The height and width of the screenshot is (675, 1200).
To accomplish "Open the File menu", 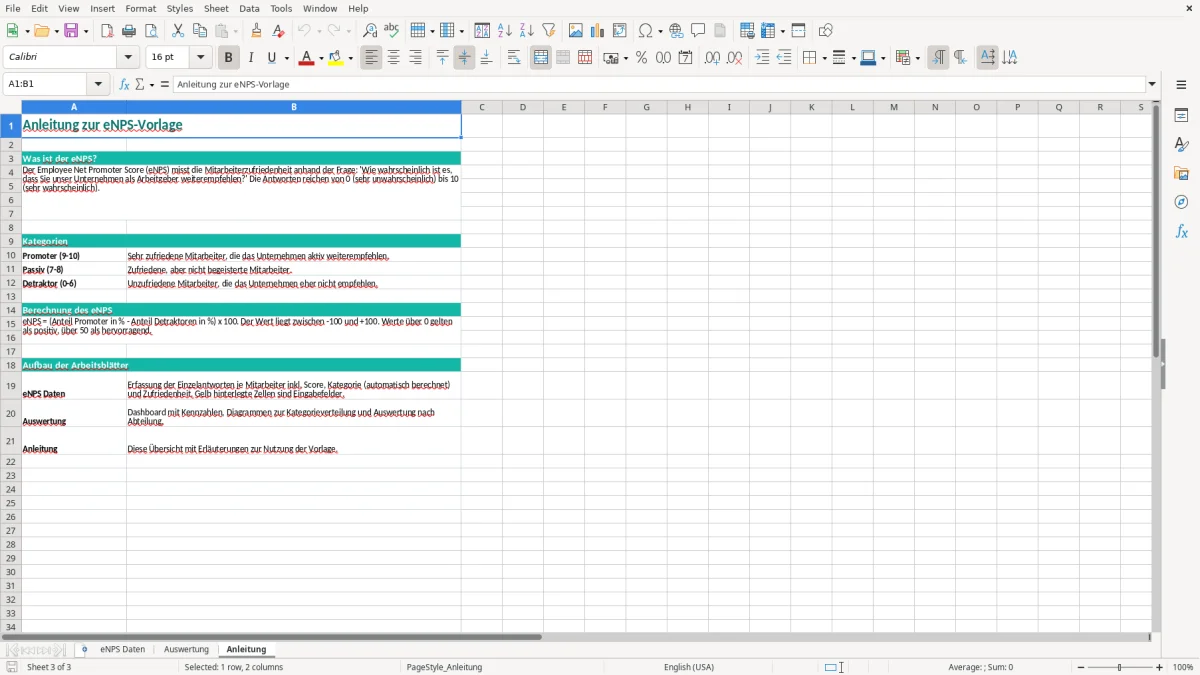I will [x=12, y=8].
